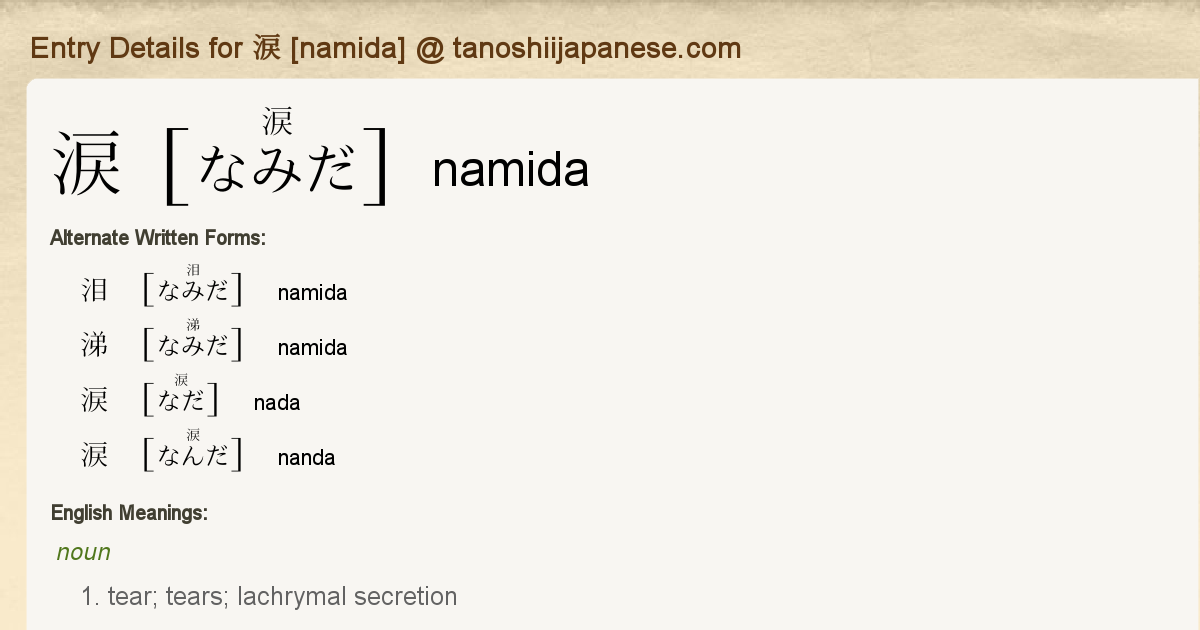Click the definition "tear; tears; lachrymal secretion"
Image resolution: width=1200 pixels, height=630 pixels.
point(282,597)
